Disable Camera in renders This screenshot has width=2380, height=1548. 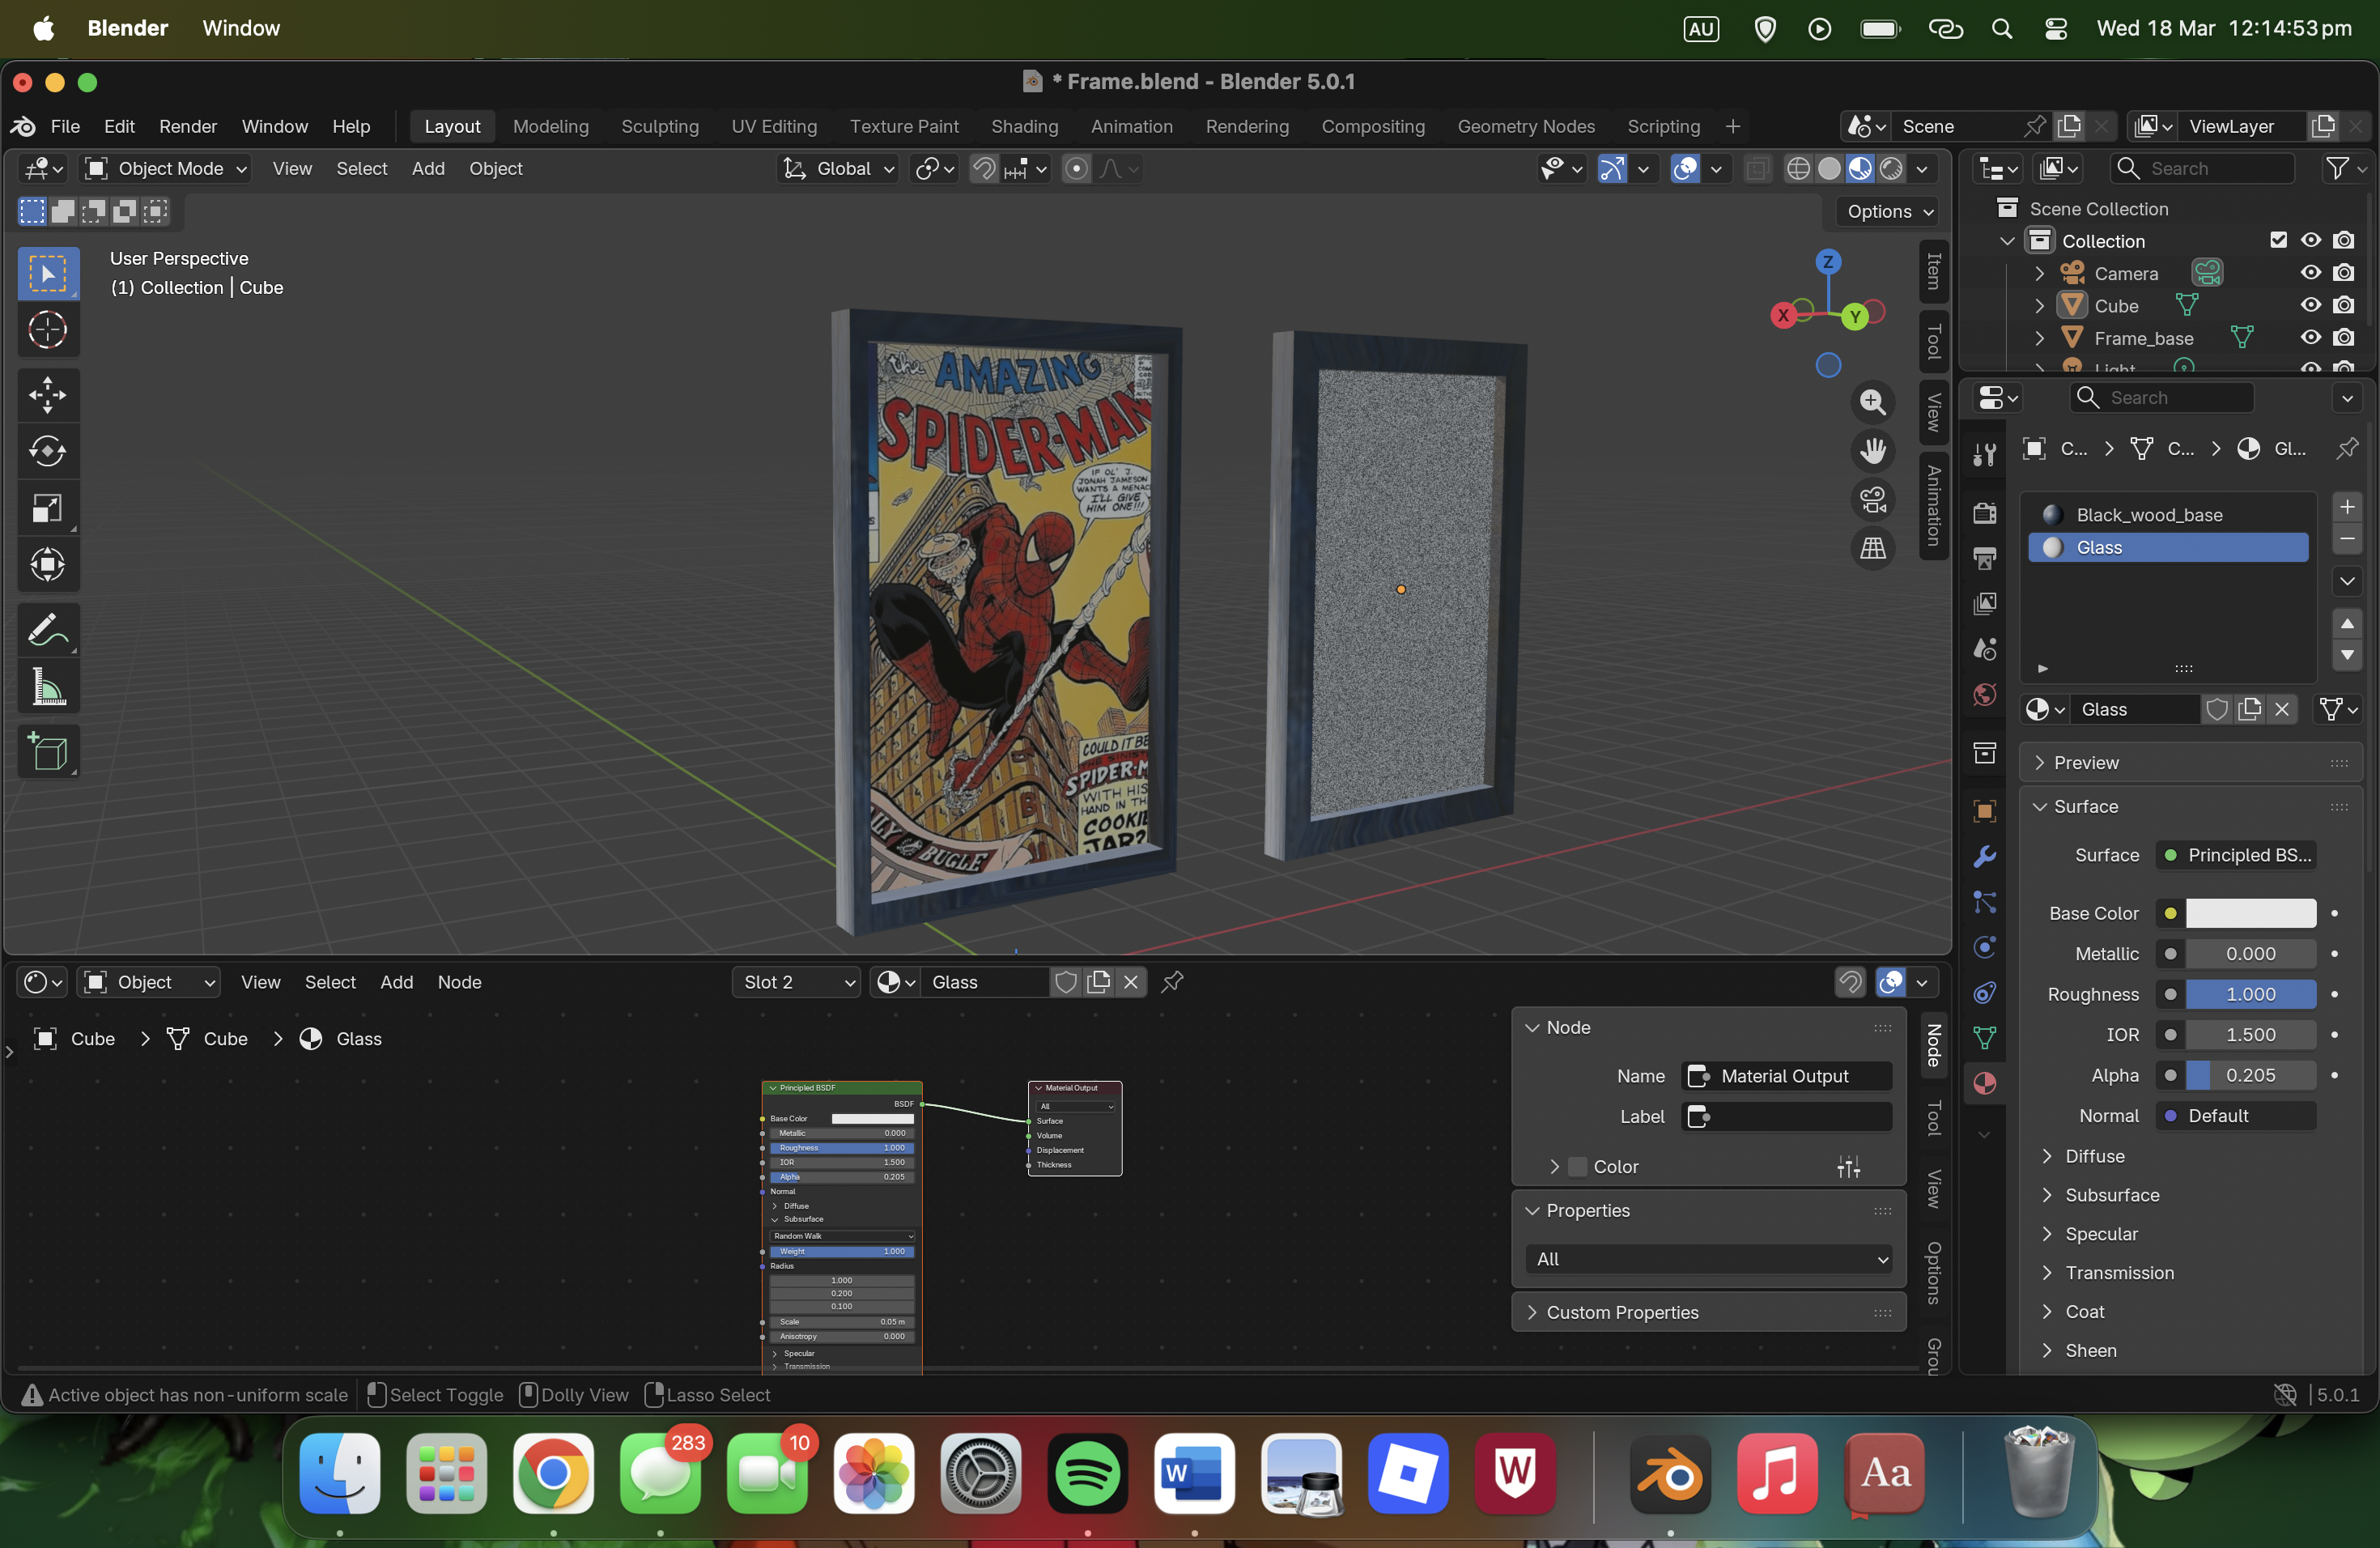click(x=2343, y=273)
